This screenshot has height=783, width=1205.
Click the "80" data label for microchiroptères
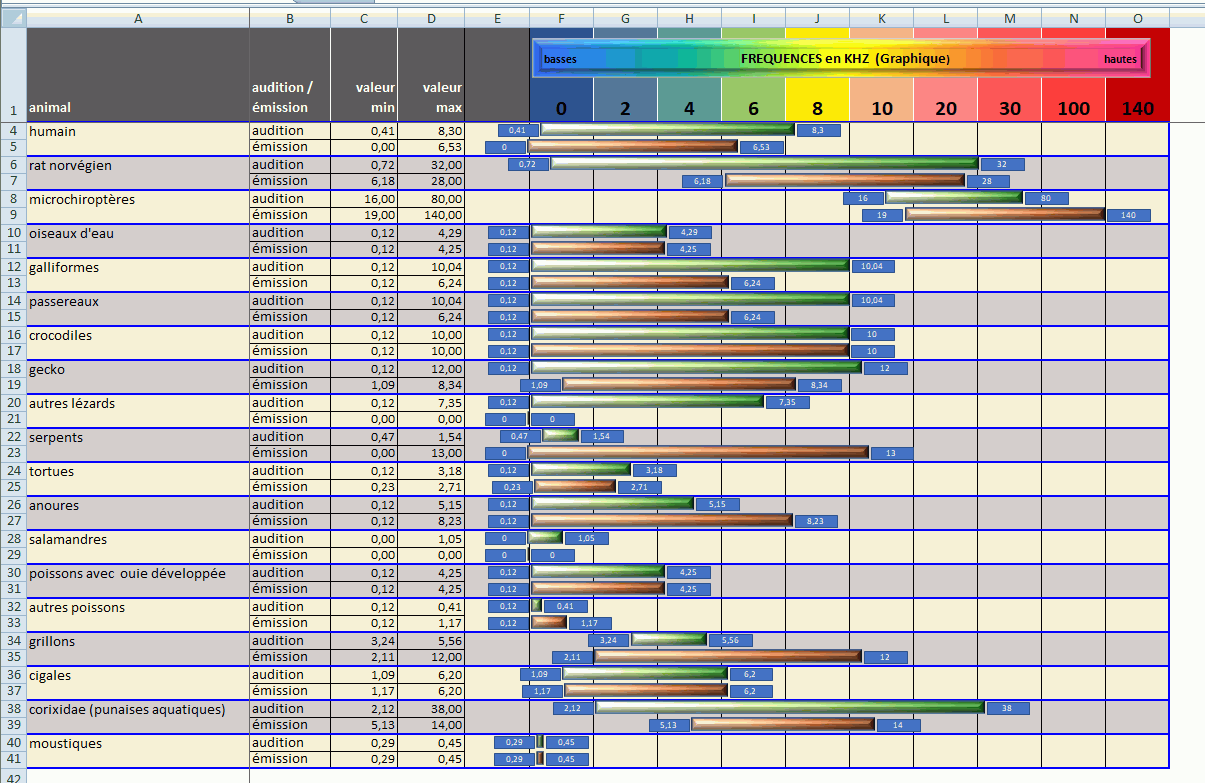pyautogui.click(x=1046, y=198)
